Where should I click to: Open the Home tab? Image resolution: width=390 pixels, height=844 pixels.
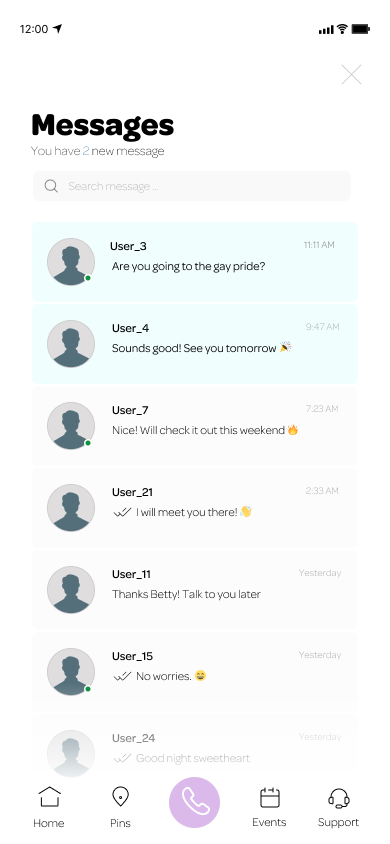[x=49, y=807]
